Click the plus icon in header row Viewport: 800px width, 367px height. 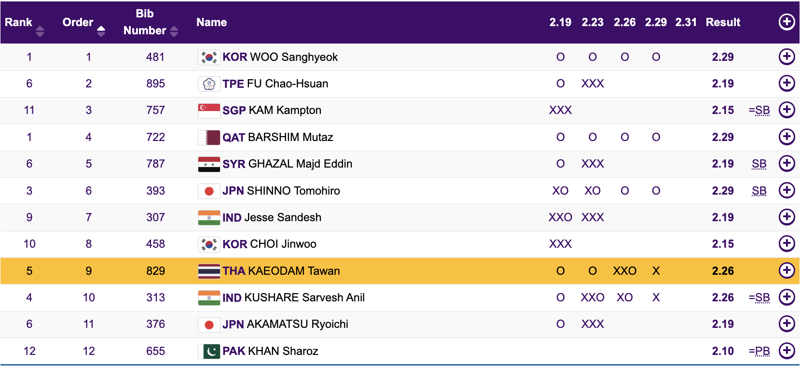coord(786,22)
